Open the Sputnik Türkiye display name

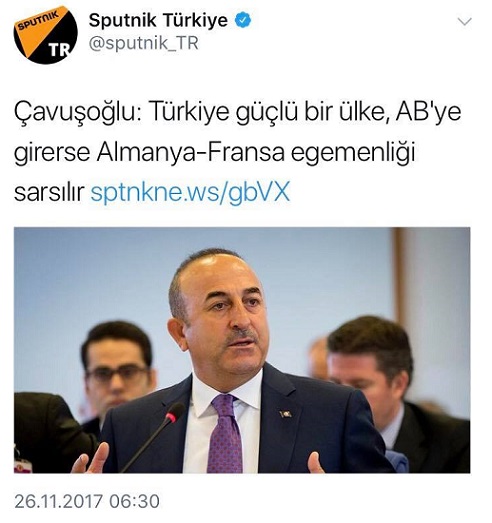[x=158, y=20]
